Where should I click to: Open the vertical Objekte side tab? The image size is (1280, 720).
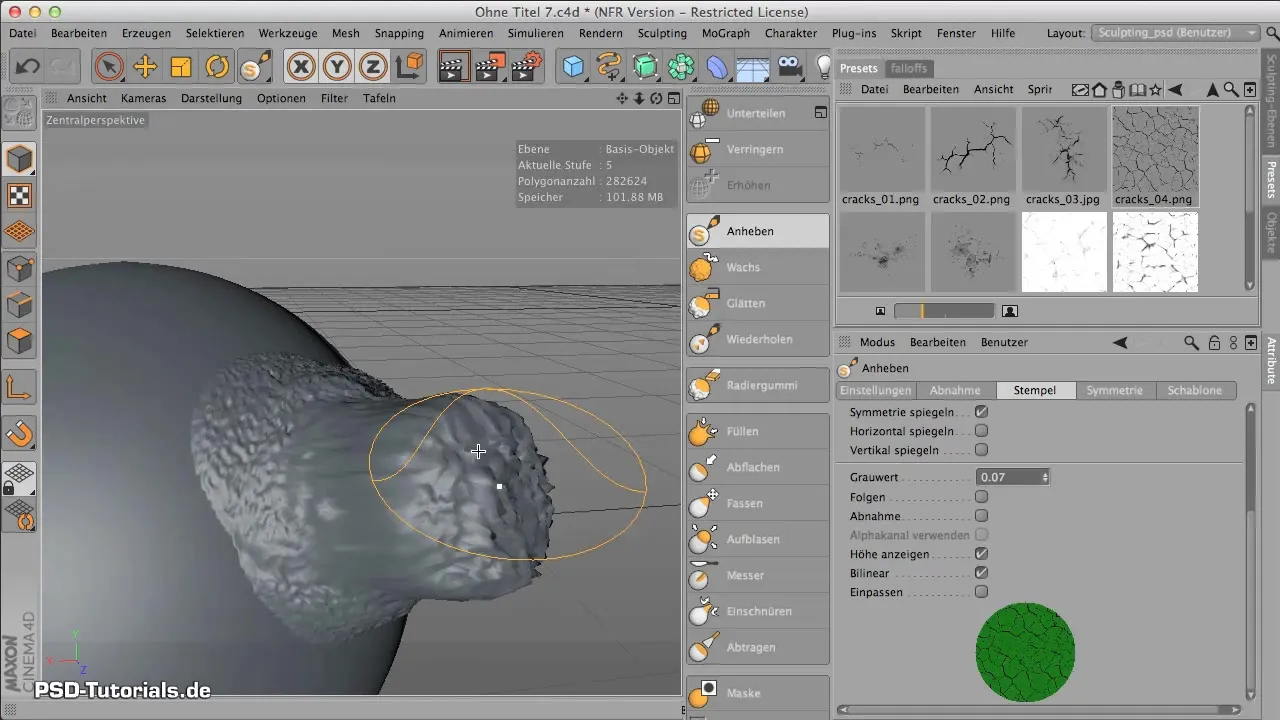pyautogui.click(x=1271, y=232)
